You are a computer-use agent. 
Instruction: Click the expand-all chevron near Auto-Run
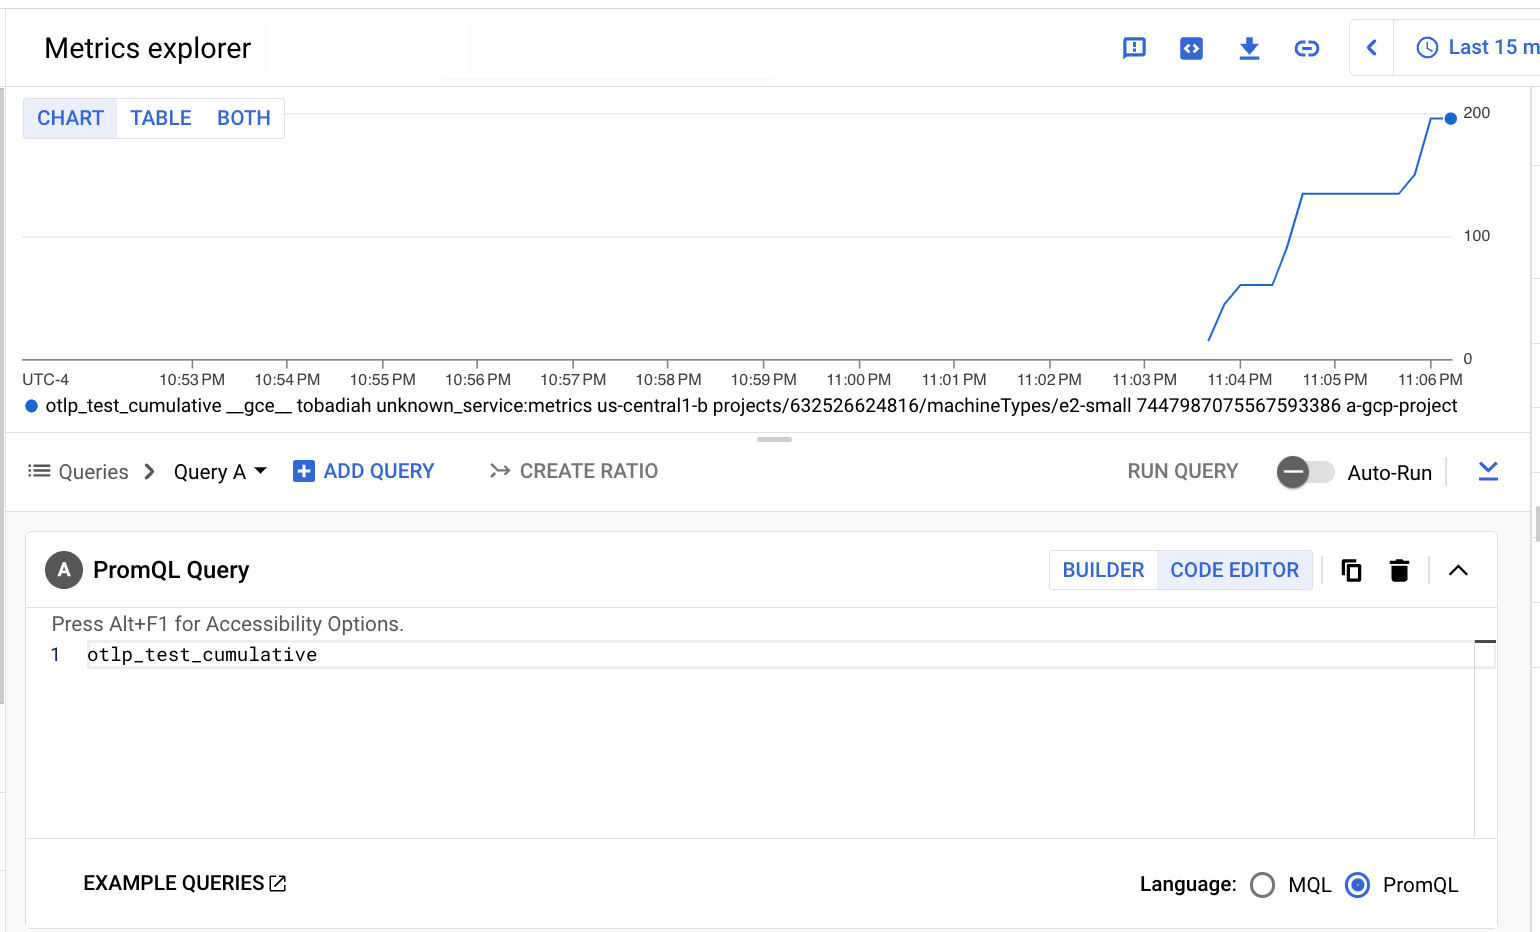click(x=1488, y=470)
